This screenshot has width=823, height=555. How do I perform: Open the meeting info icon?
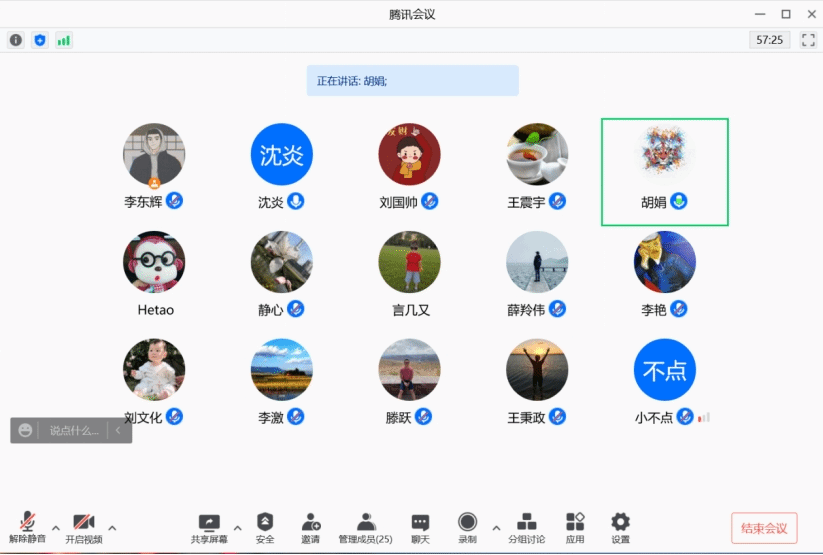(16, 40)
